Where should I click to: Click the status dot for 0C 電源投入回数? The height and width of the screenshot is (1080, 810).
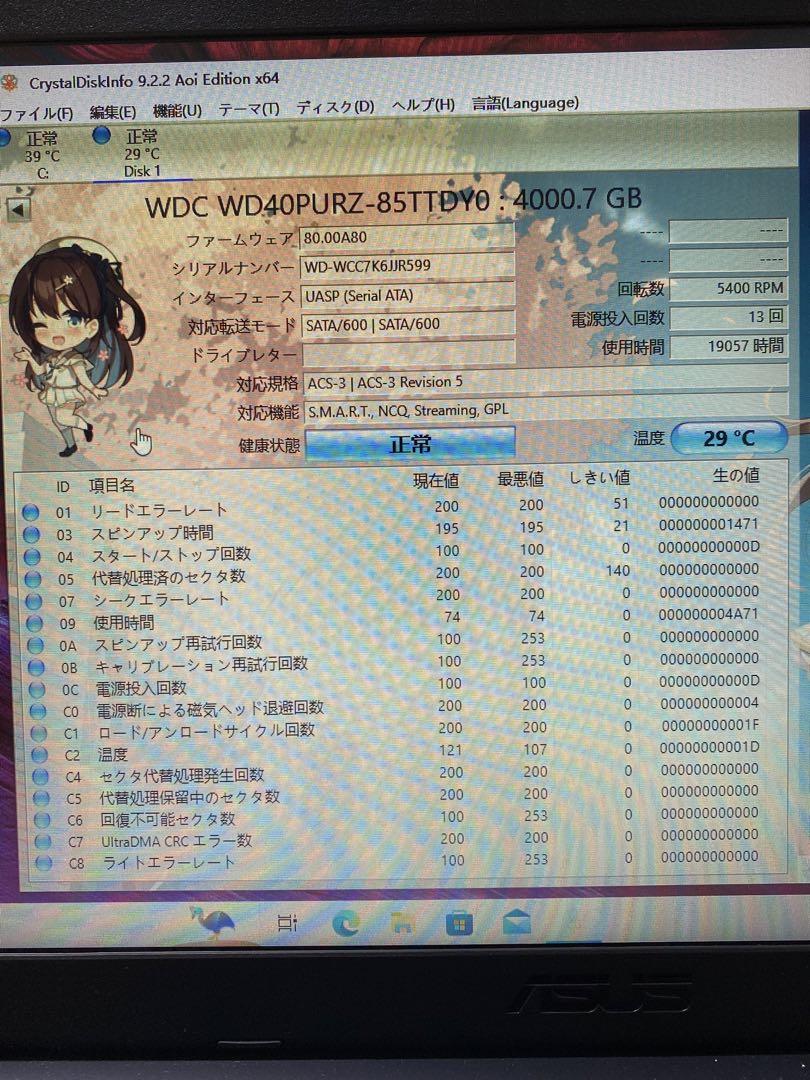click(37, 689)
